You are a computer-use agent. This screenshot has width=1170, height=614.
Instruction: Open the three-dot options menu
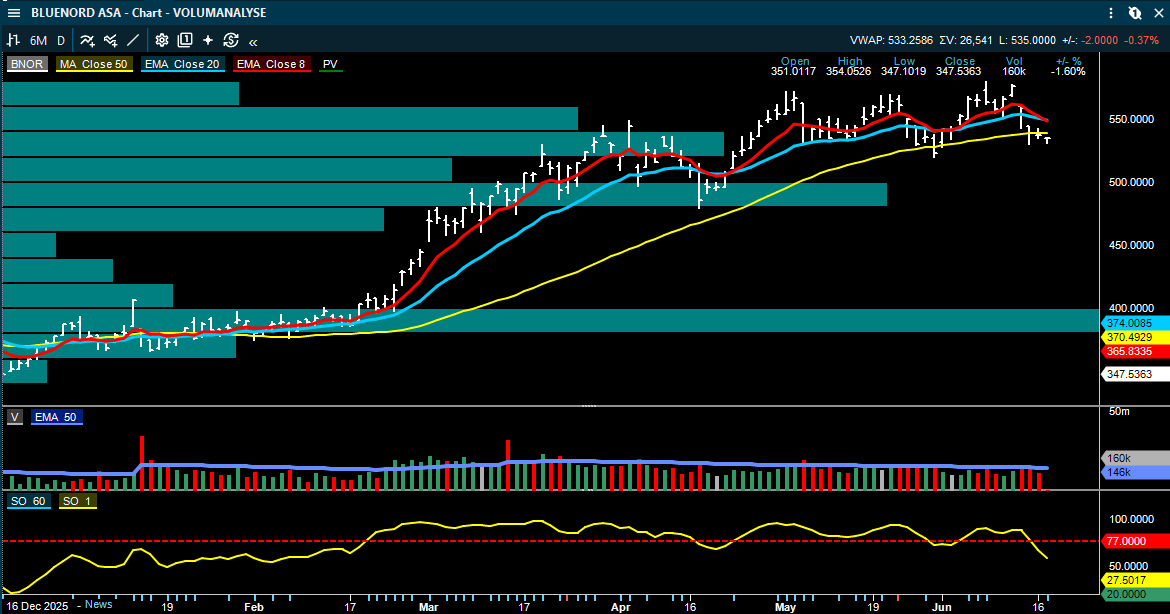click(1112, 13)
